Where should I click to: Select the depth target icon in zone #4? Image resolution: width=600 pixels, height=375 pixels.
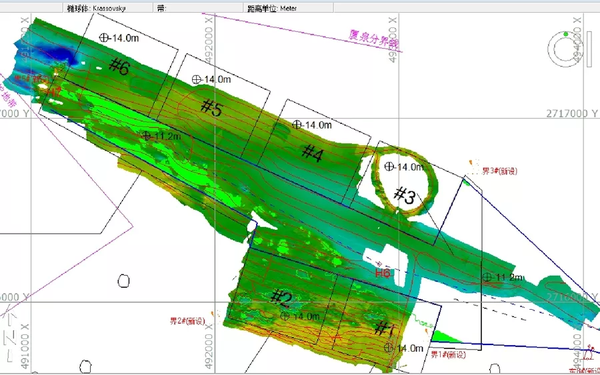pyautogui.click(x=297, y=124)
